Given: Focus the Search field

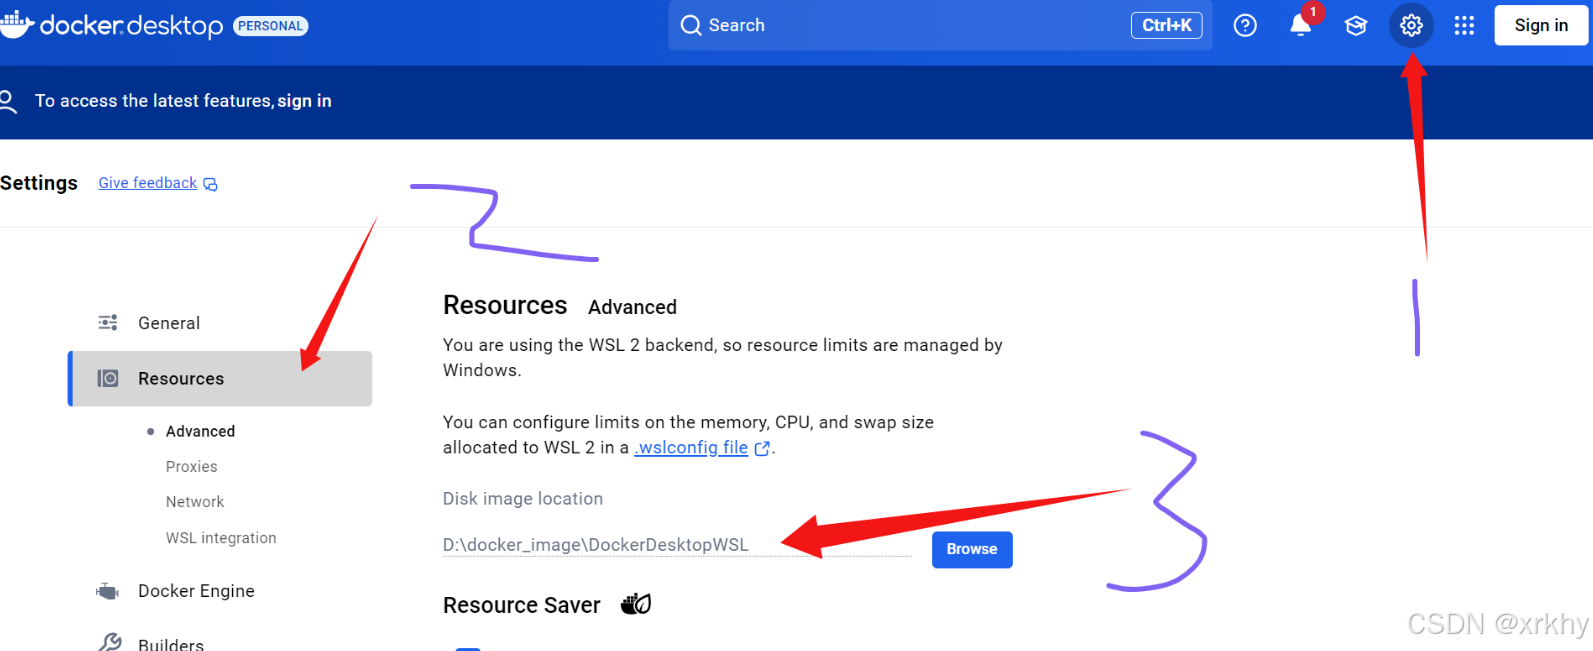Looking at the screenshot, I should coord(940,26).
